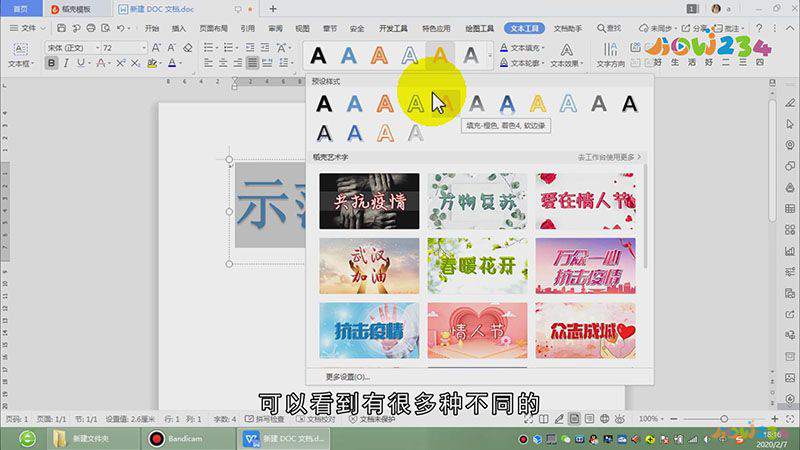Align text right

click(238, 63)
